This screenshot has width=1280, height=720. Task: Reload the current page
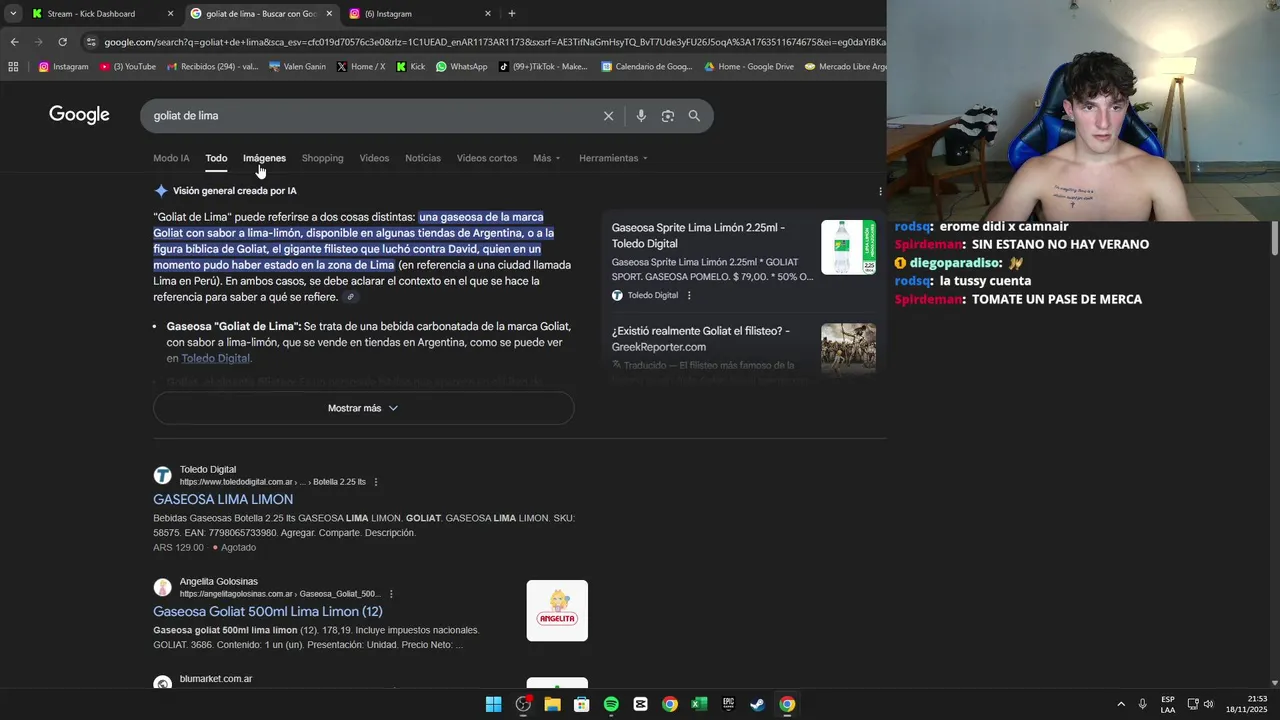click(x=62, y=42)
